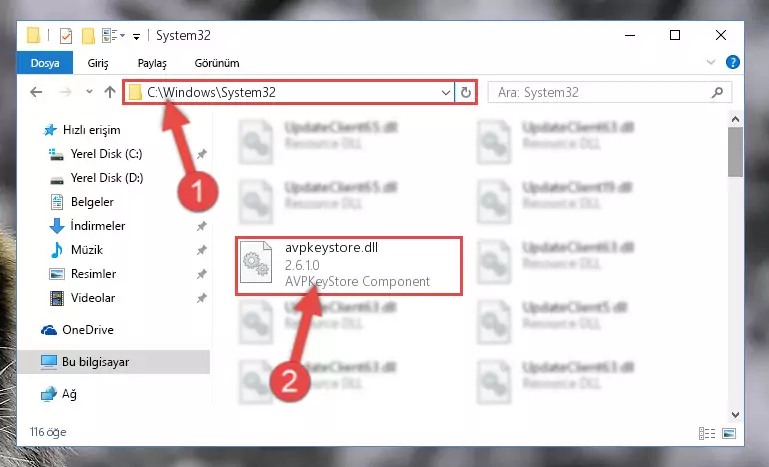769x467 pixels.
Task: Go up one folder level
Action: pos(110,92)
